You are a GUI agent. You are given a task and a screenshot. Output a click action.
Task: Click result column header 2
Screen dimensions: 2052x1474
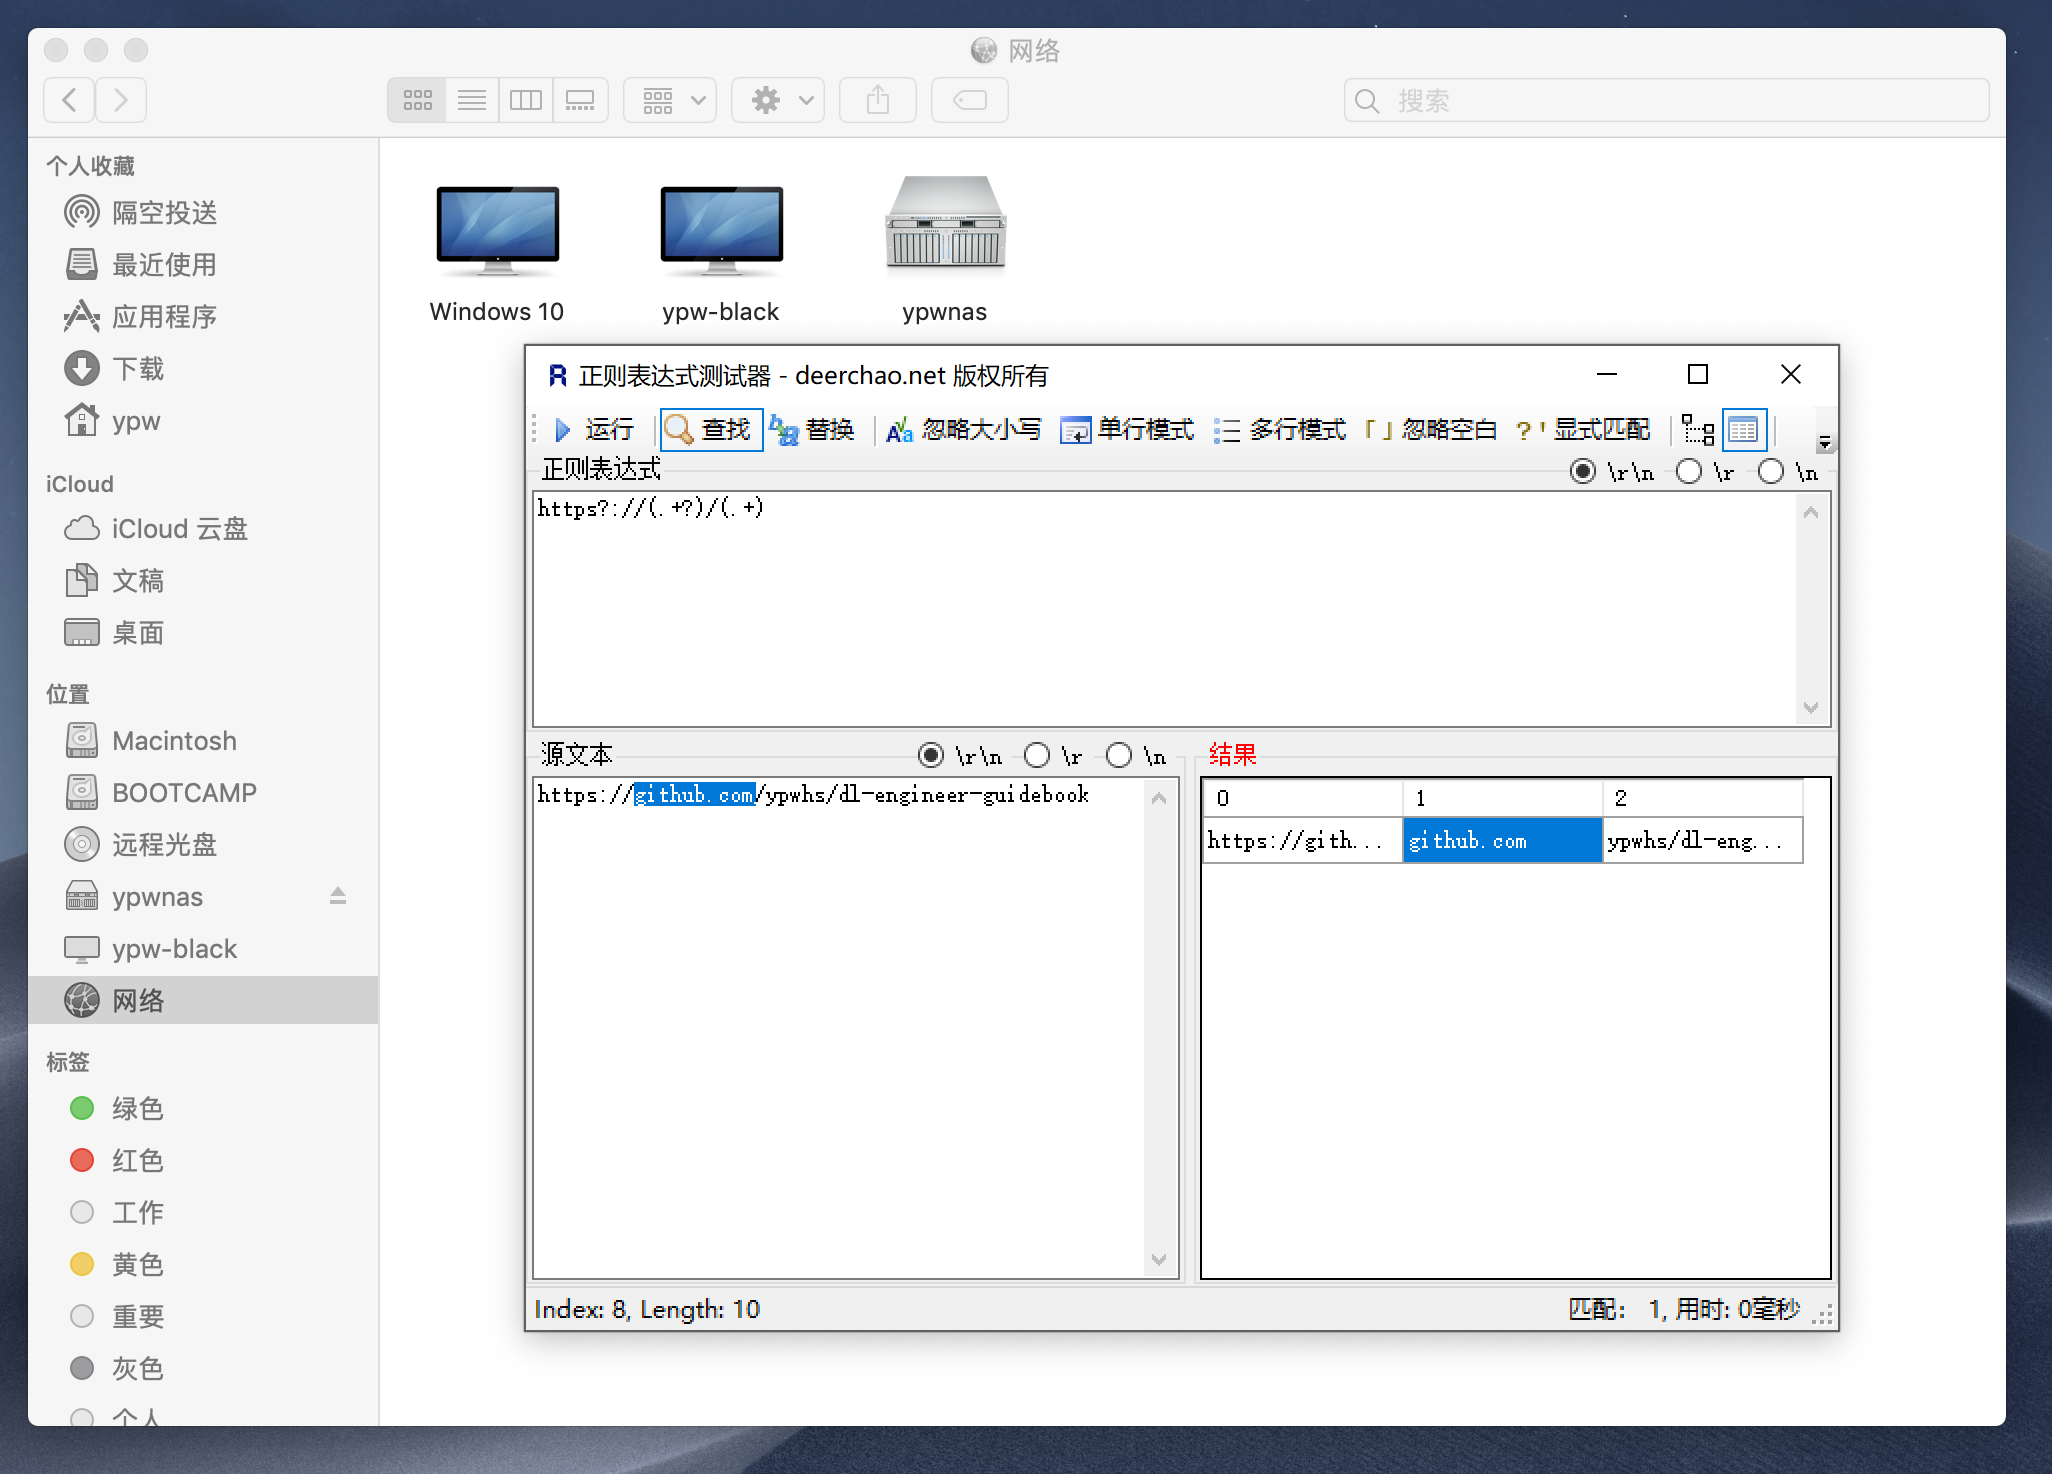[1702, 798]
